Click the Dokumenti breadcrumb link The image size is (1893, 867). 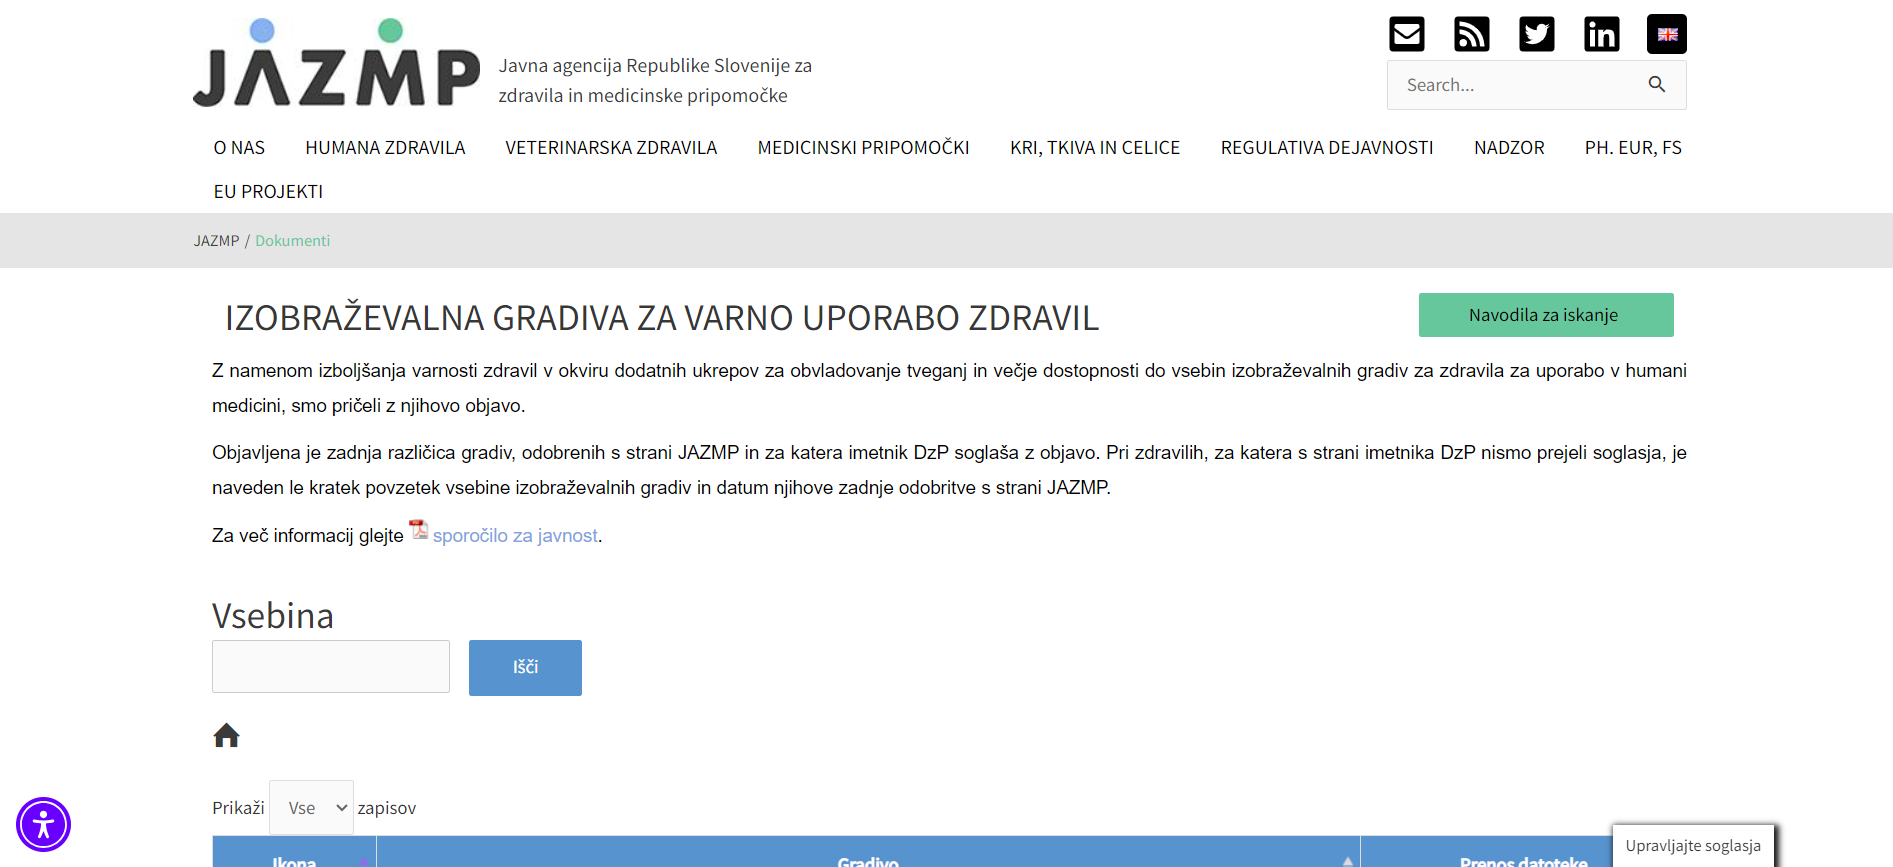tap(292, 241)
